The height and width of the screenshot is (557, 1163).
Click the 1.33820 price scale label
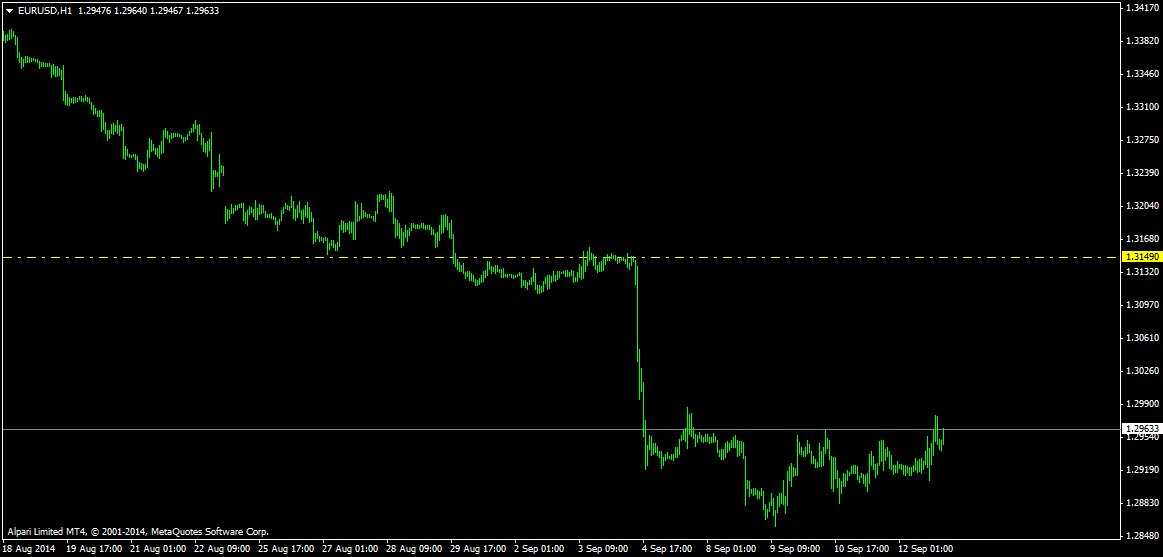tap(1141, 41)
